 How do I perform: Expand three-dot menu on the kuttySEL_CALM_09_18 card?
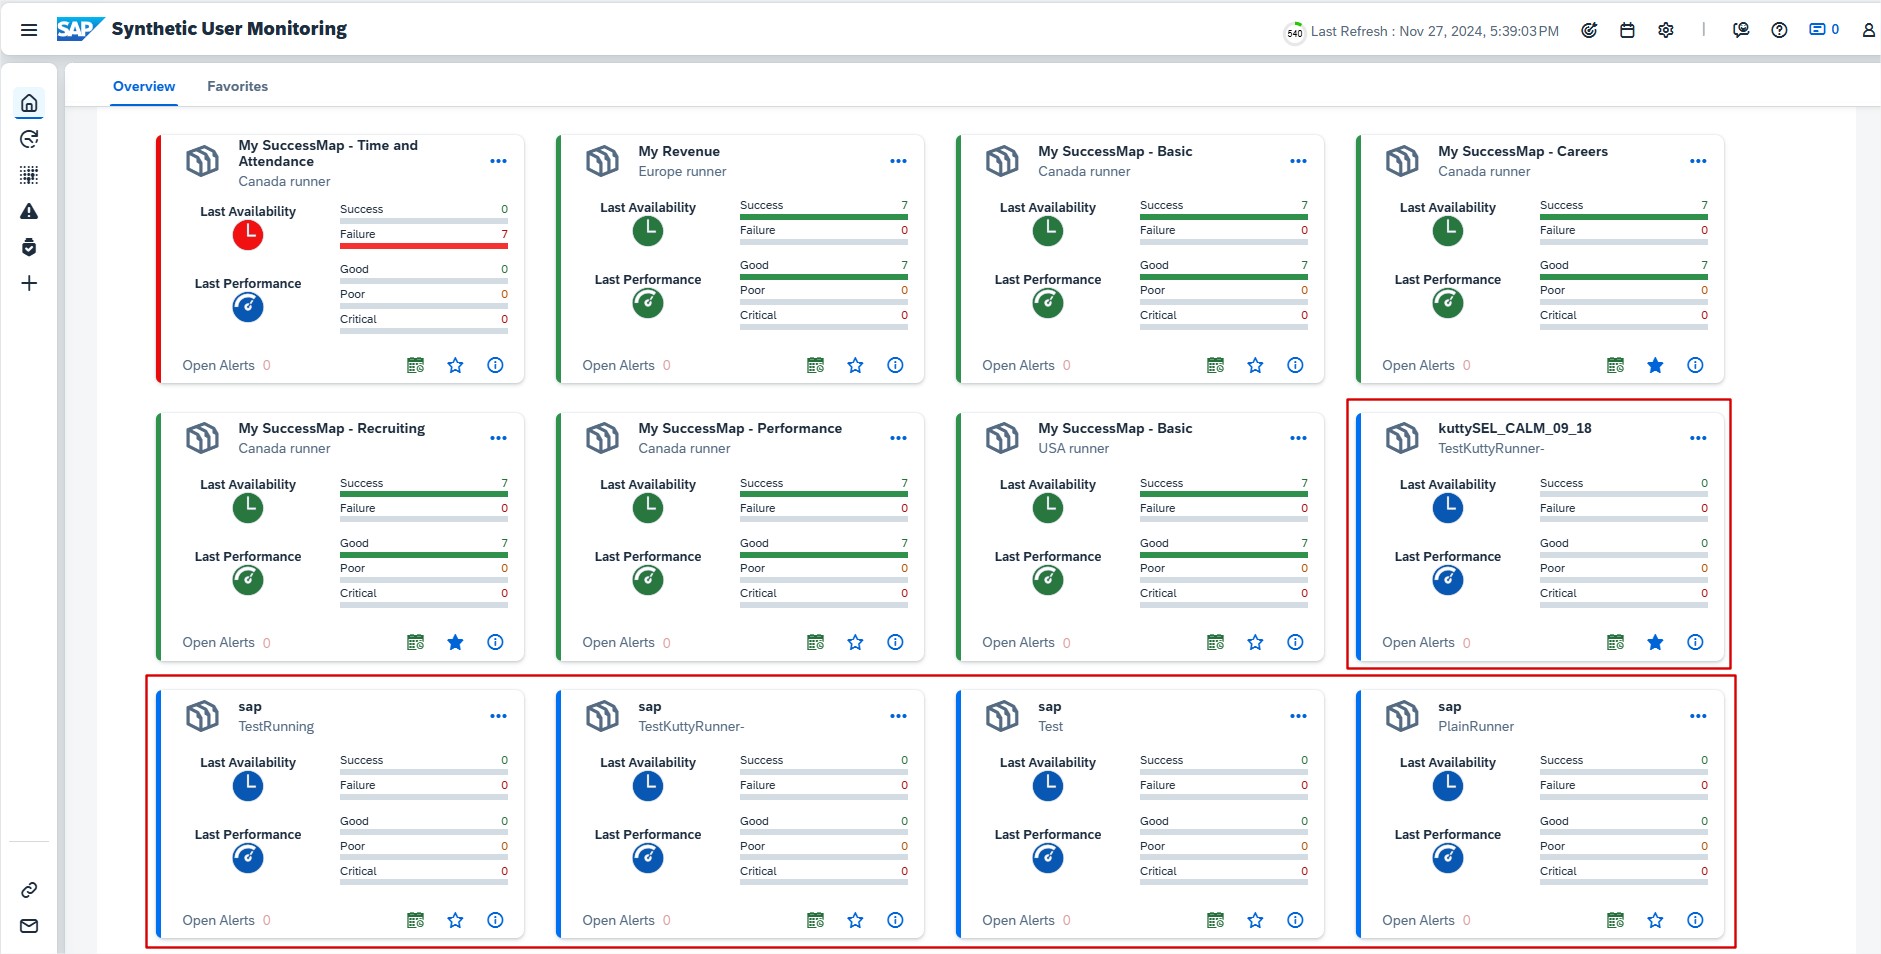click(1698, 438)
